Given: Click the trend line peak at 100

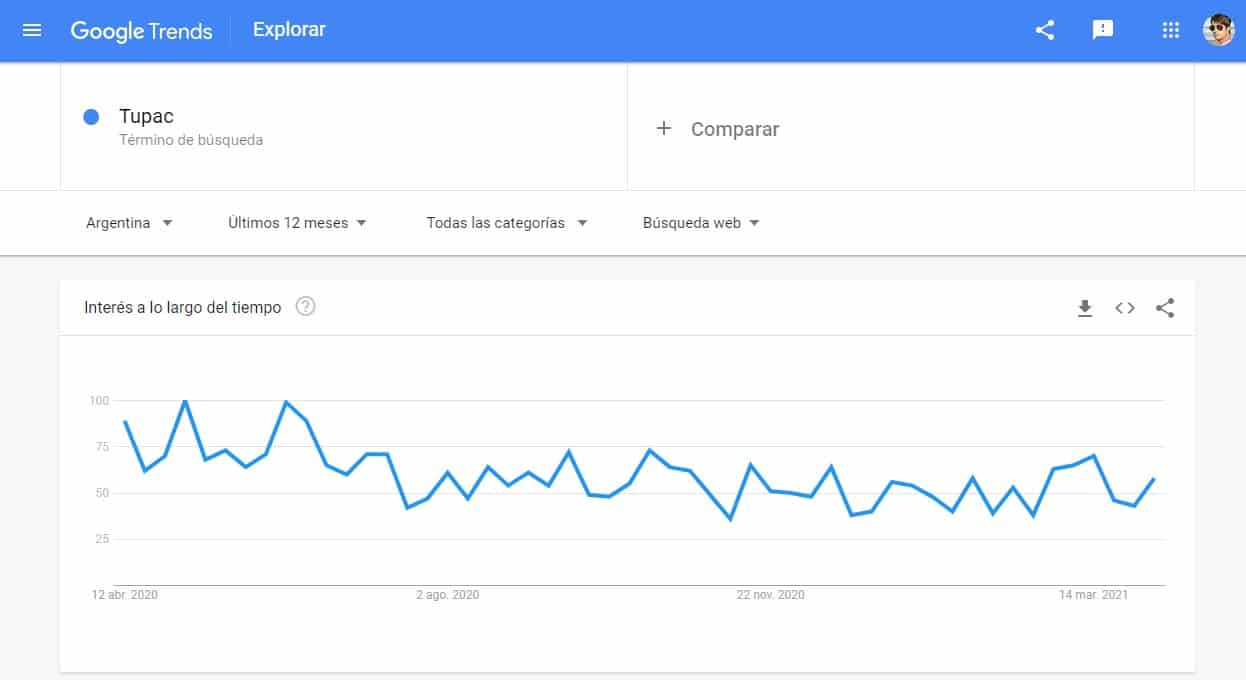Looking at the screenshot, I should tap(187, 400).
